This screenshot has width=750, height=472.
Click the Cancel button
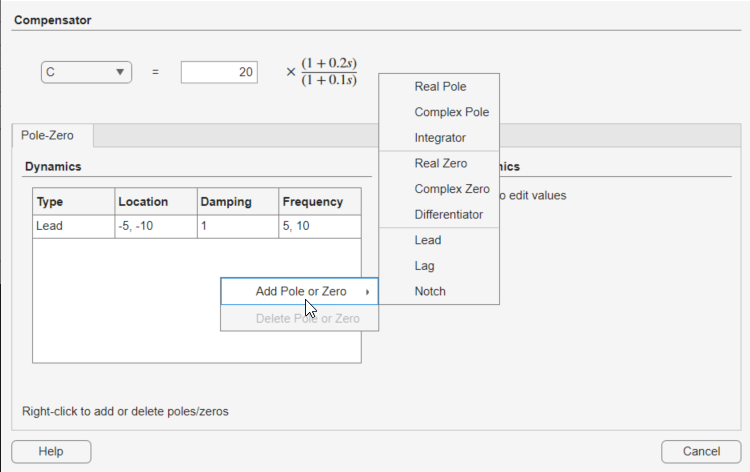coord(700,452)
